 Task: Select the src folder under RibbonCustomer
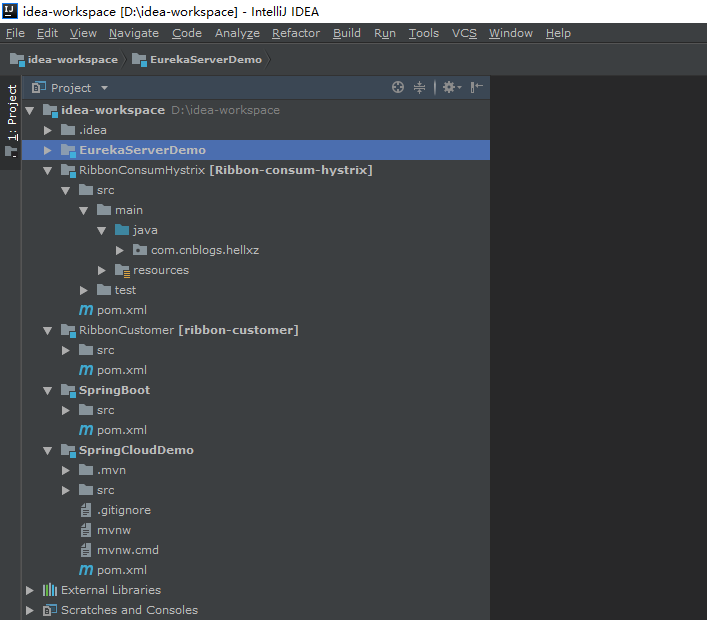(x=106, y=350)
